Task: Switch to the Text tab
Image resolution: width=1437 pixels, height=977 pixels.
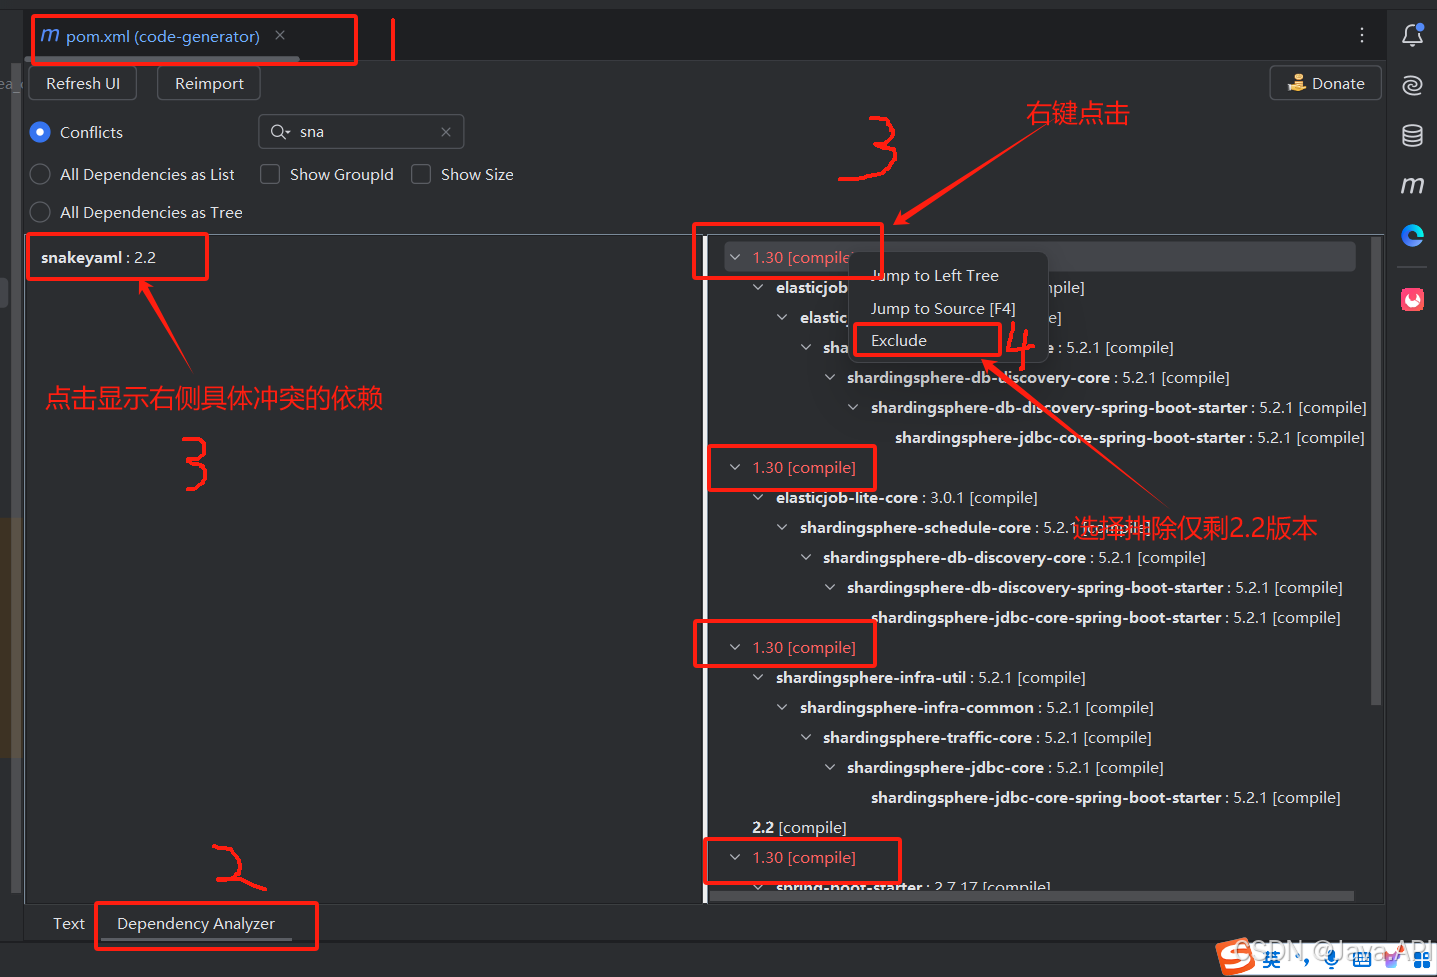Action: [68, 923]
